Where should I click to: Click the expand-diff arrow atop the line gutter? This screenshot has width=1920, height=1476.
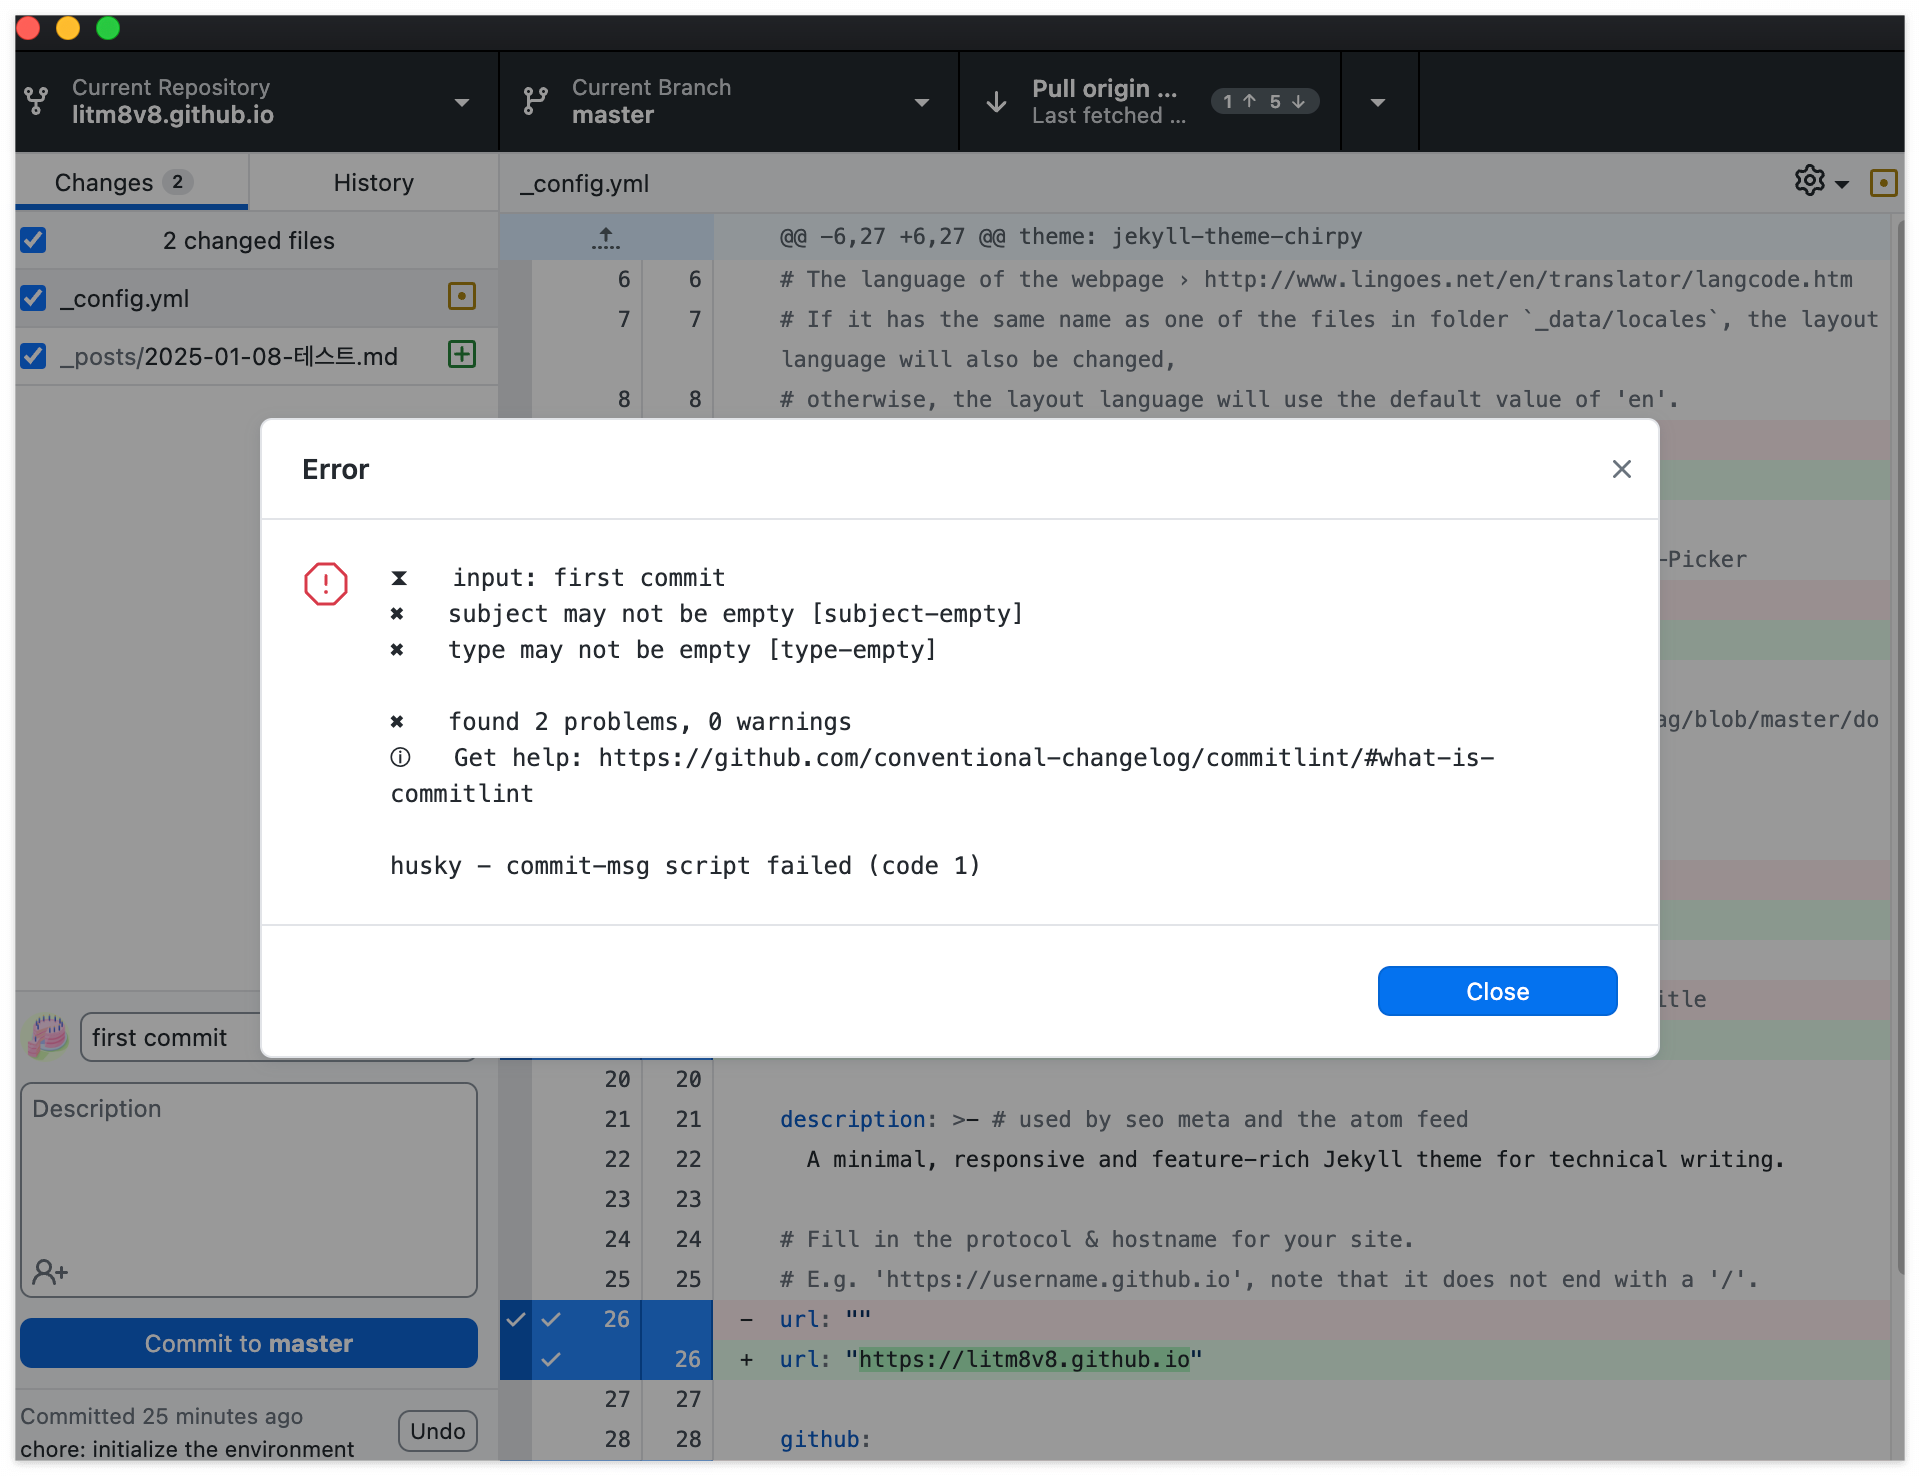click(x=605, y=237)
